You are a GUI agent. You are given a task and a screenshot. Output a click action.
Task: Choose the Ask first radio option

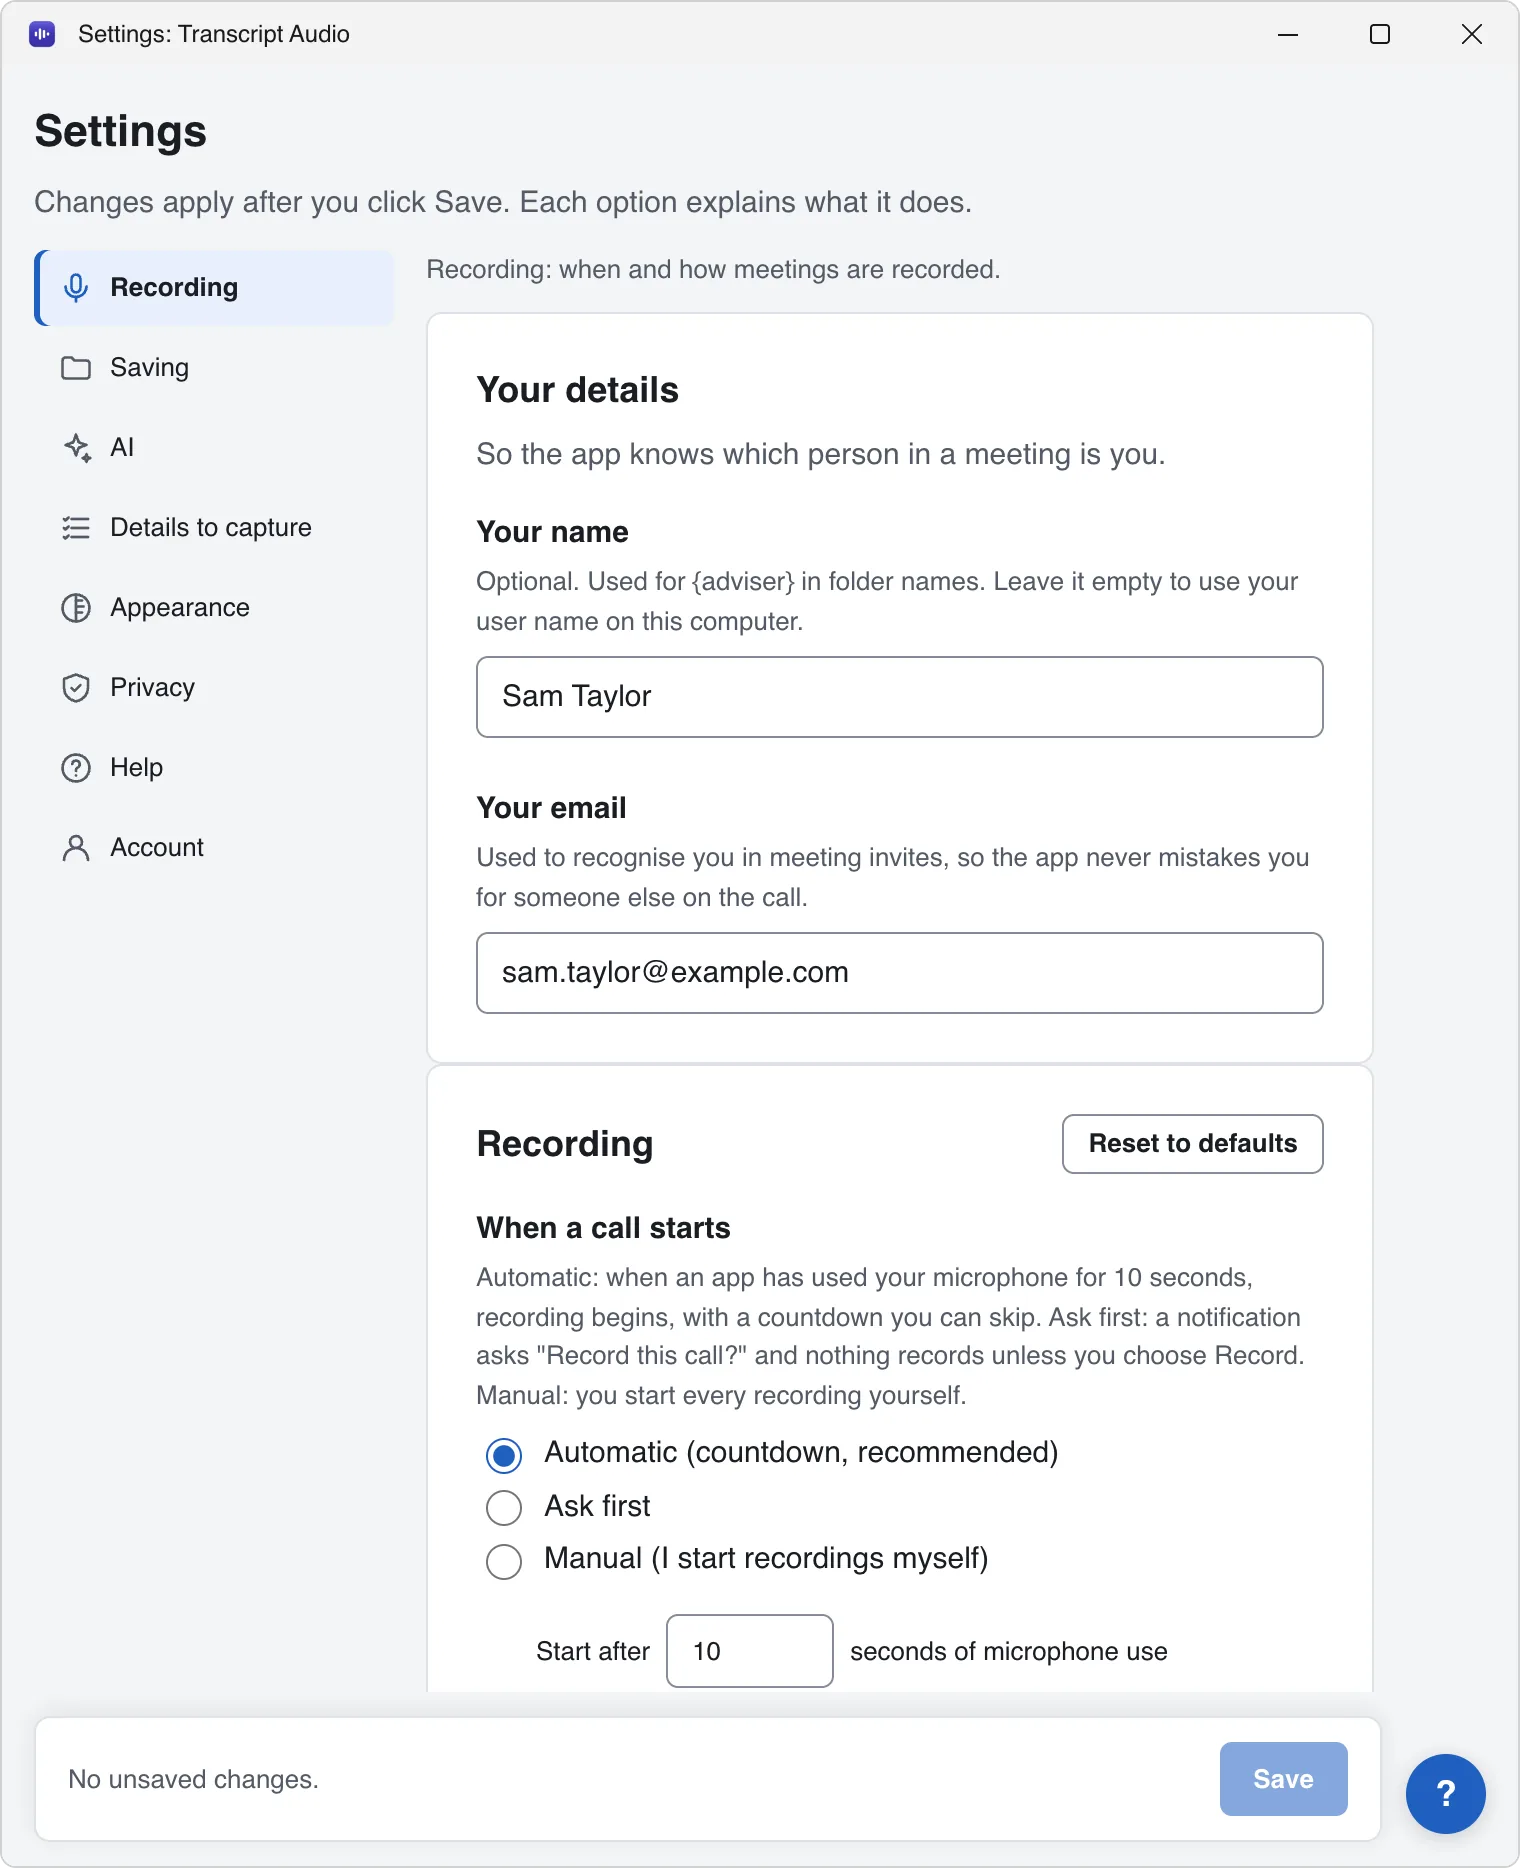tap(504, 1508)
